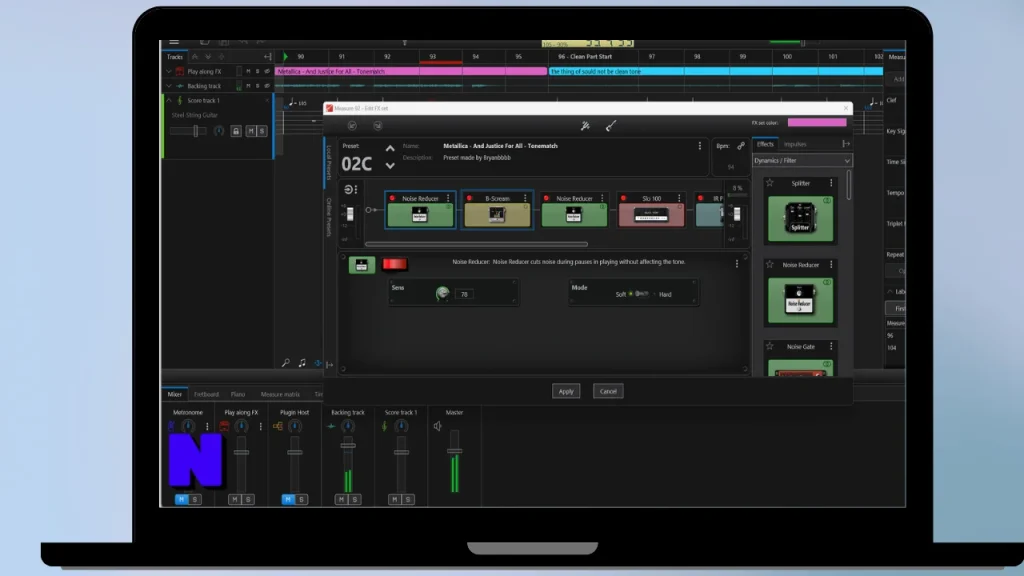Click the export preset icon in FX editor

click(x=377, y=125)
